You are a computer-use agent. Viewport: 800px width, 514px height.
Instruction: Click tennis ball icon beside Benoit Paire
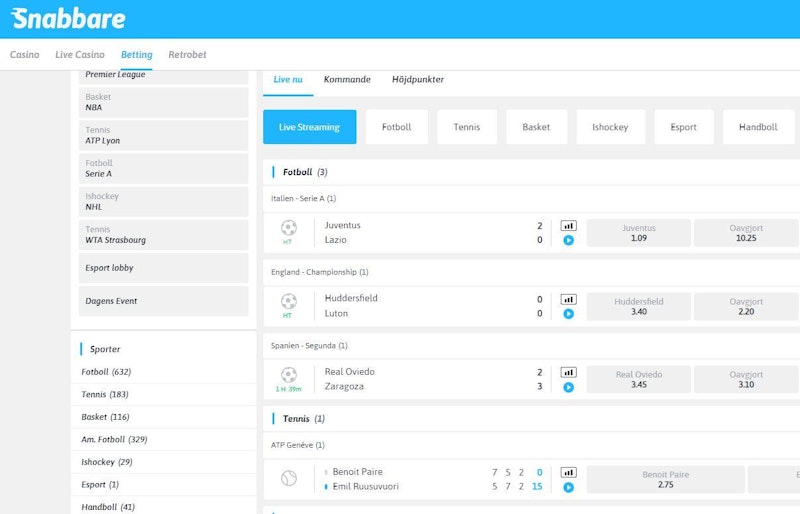[x=288, y=480]
